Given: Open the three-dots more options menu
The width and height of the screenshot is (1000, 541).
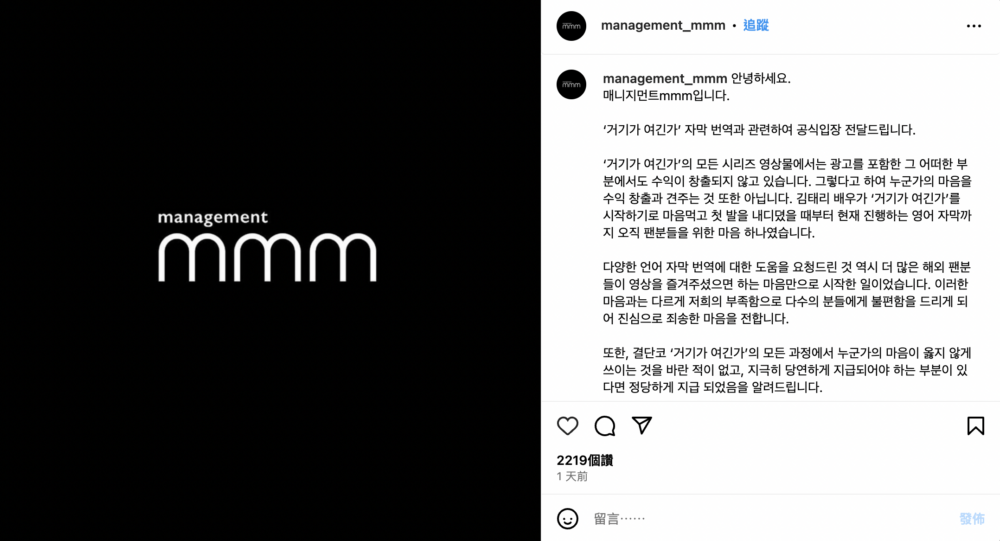Looking at the screenshot, I should [x=974, y=26].
